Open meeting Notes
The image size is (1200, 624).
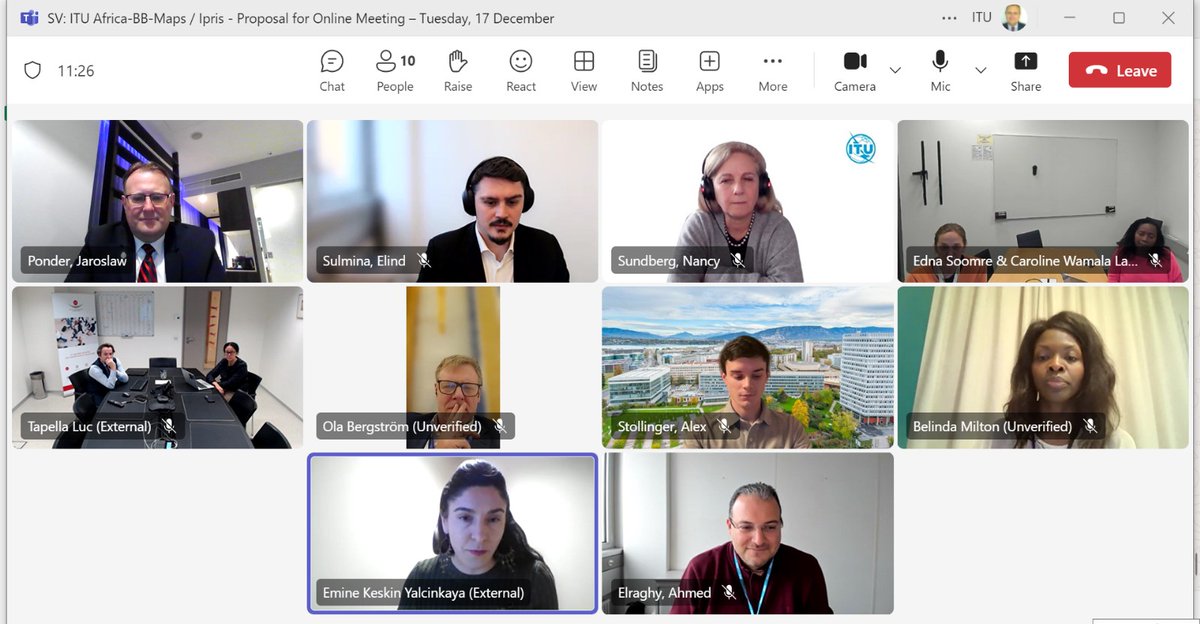646,70
